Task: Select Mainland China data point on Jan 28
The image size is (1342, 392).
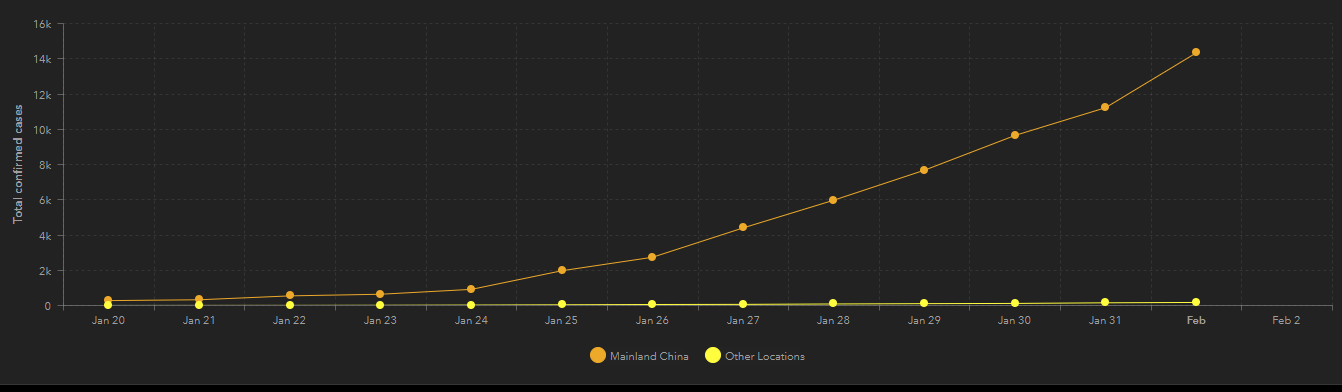Action: [833, 200]
